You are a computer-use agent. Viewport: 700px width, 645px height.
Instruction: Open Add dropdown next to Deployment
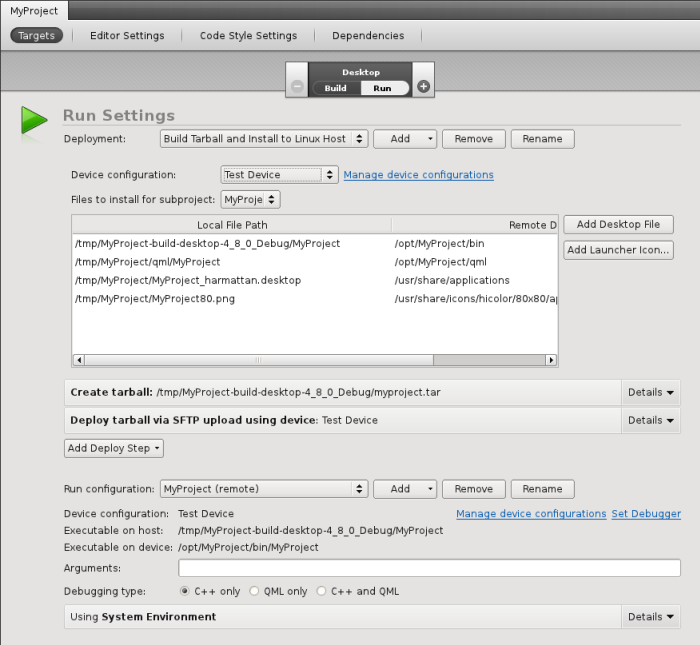(x=405, y=139)
